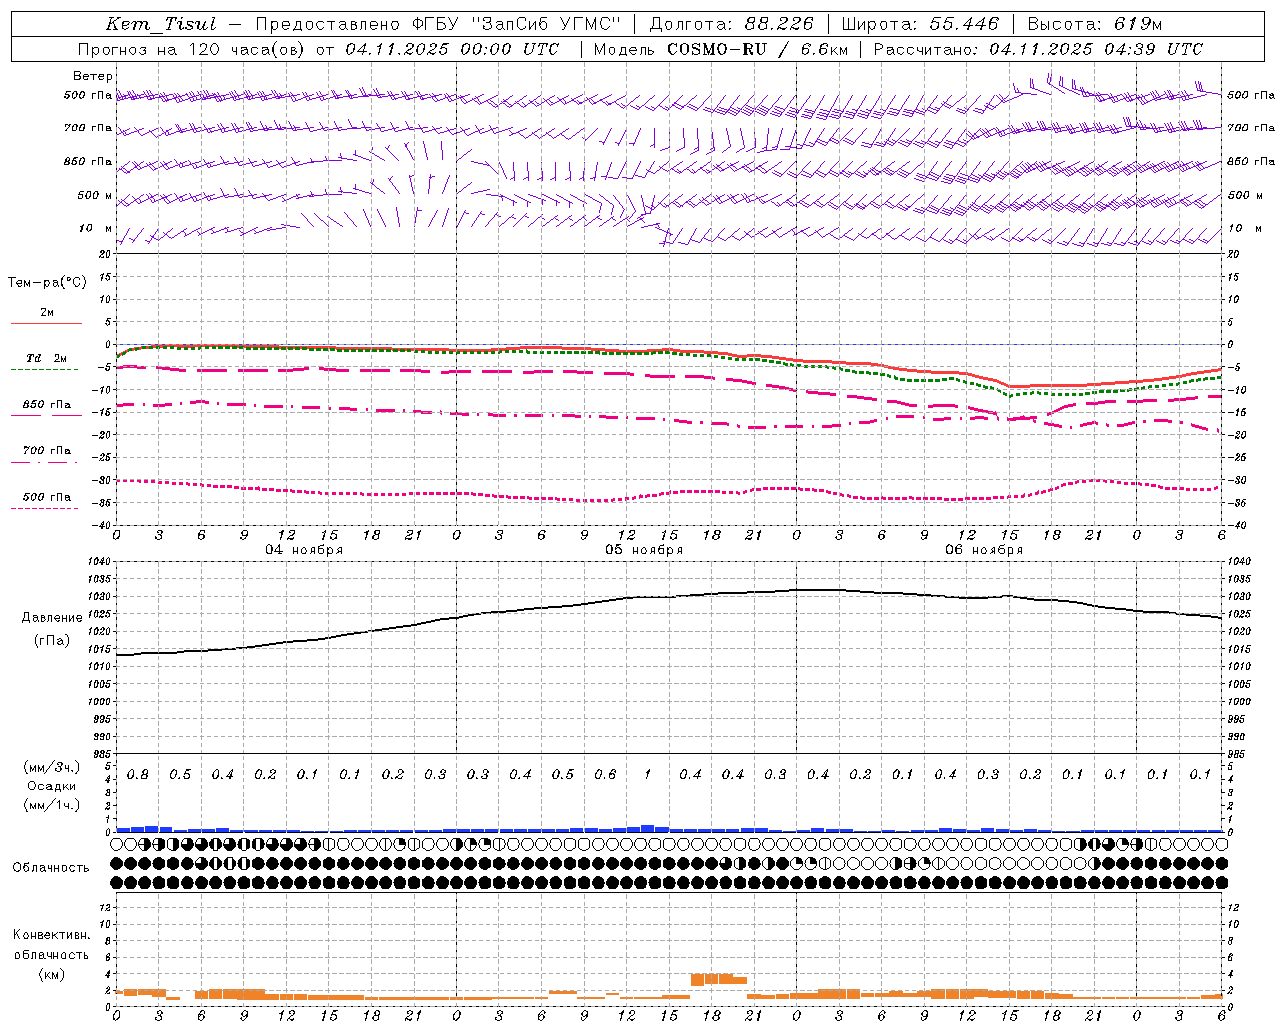Click the 2м line sample in the temperature legend
Screen dimensions: 1280x1024
coord(46,323)
